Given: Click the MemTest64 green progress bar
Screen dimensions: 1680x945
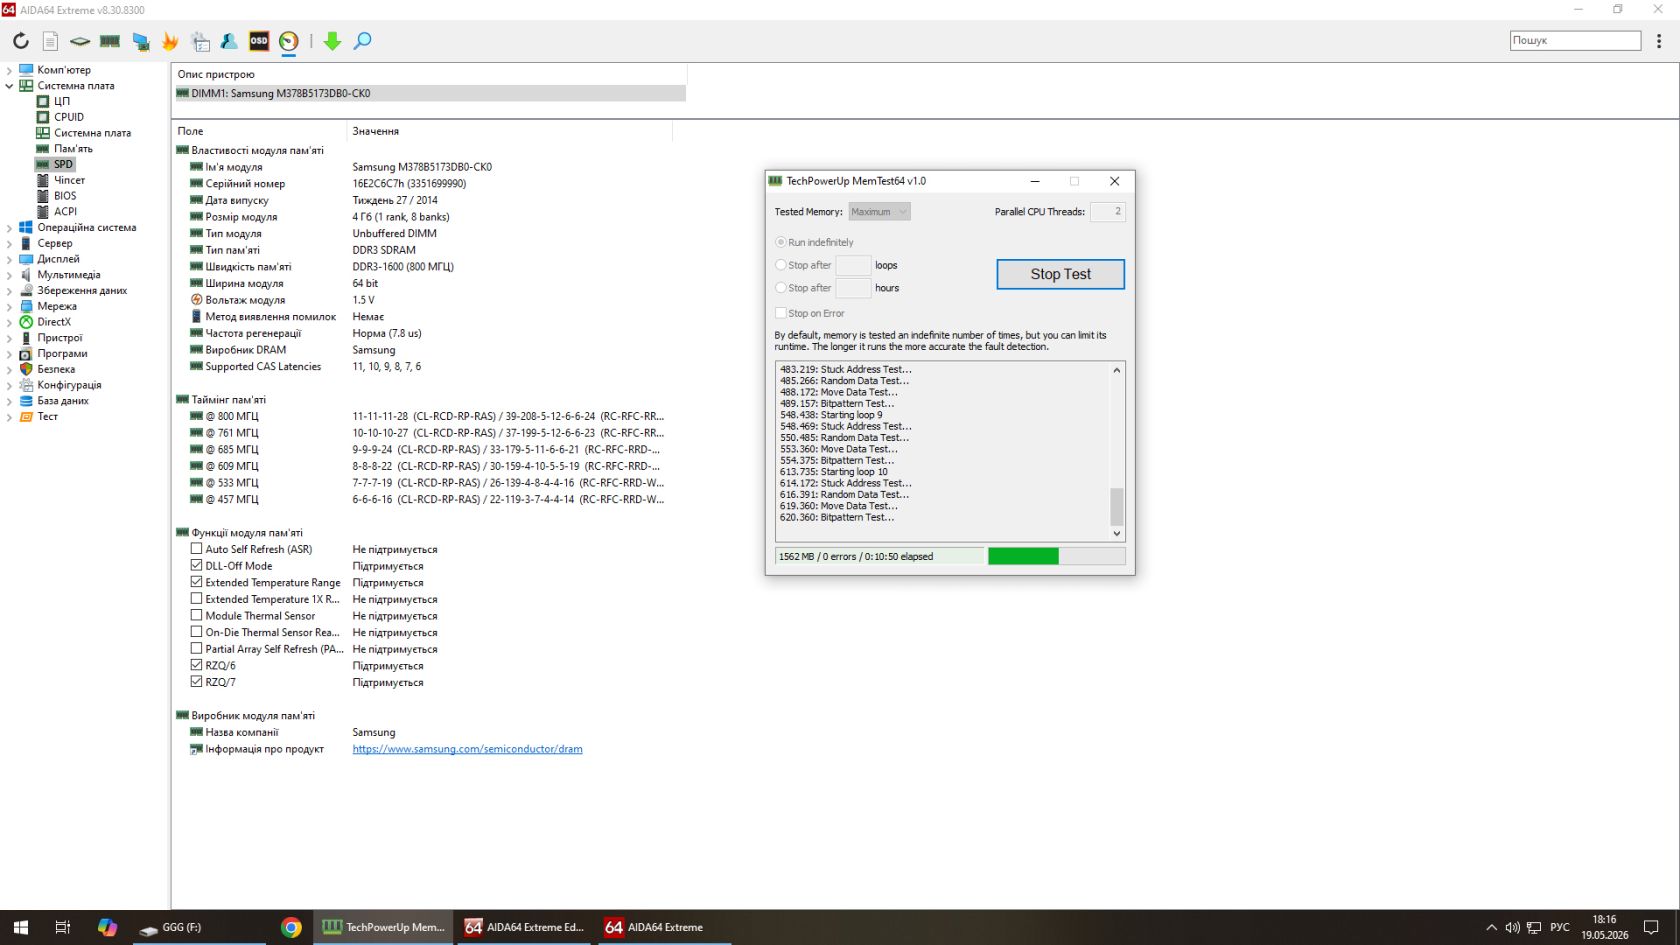Looking at the screenshot, I should click(x=1023, y=556).
